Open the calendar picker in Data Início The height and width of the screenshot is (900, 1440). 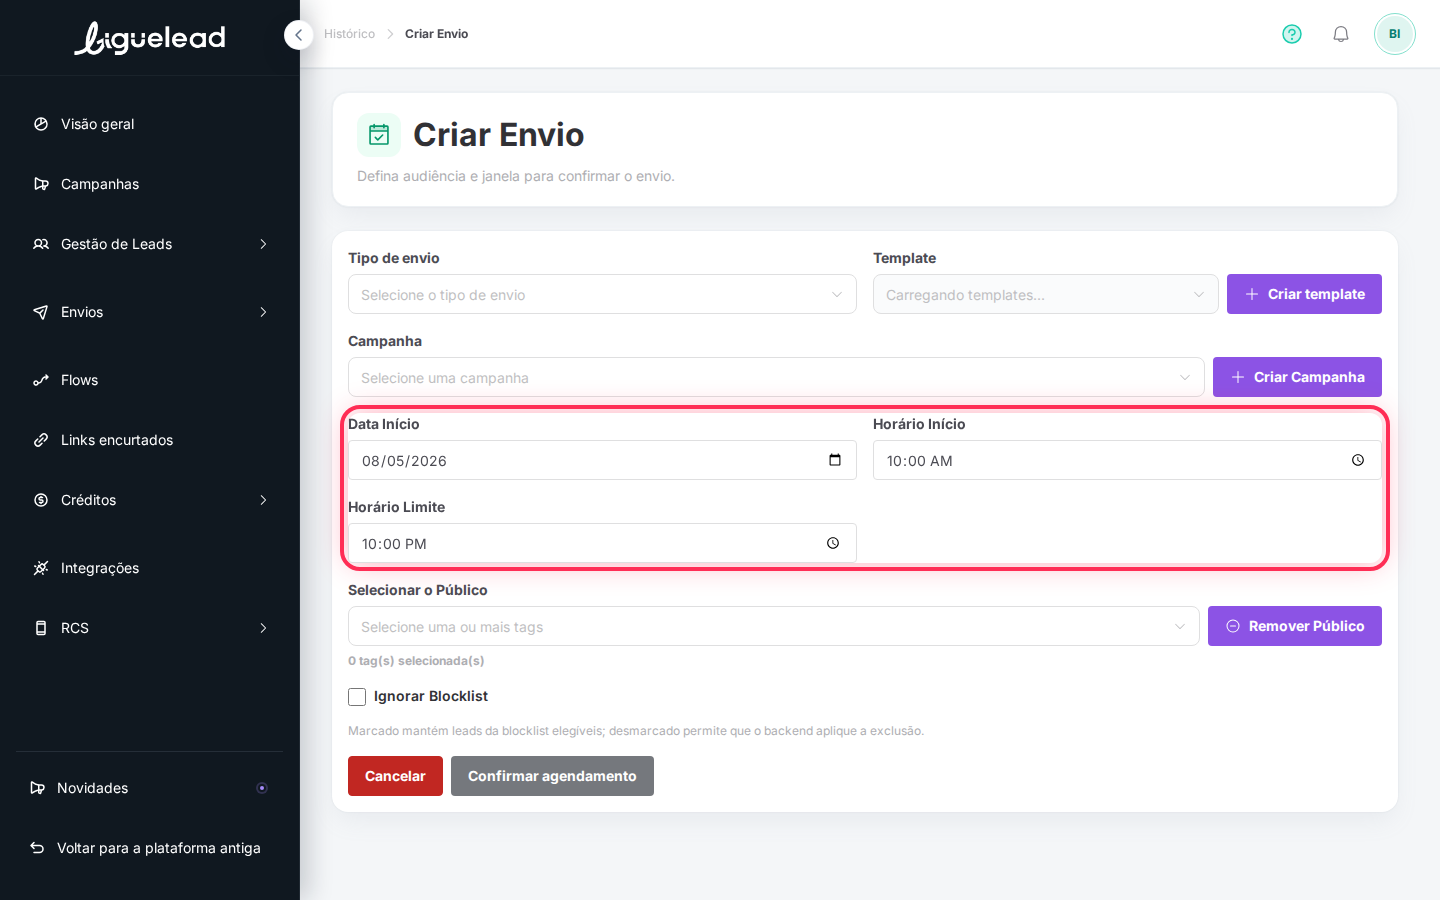tap(835, 460)
